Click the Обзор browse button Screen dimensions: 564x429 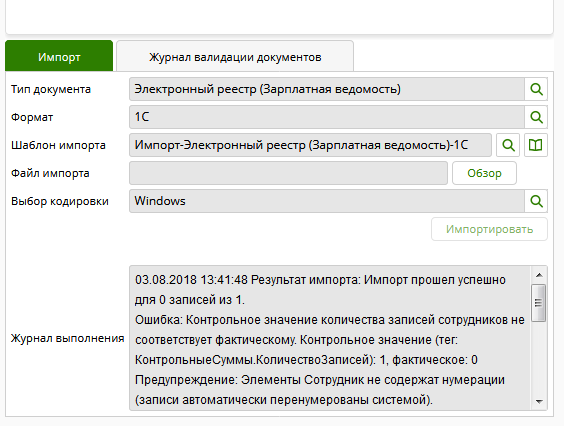(484, 173)
